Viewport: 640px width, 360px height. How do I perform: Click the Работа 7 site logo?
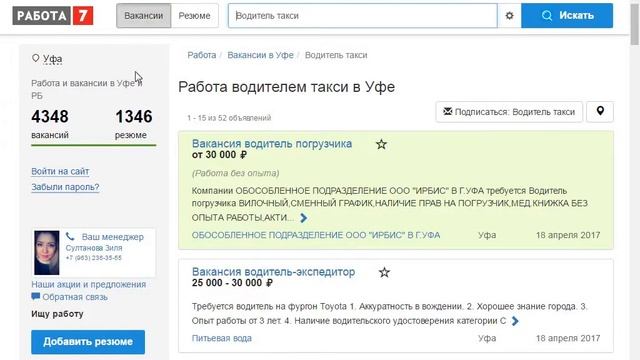tap(53, 16)
